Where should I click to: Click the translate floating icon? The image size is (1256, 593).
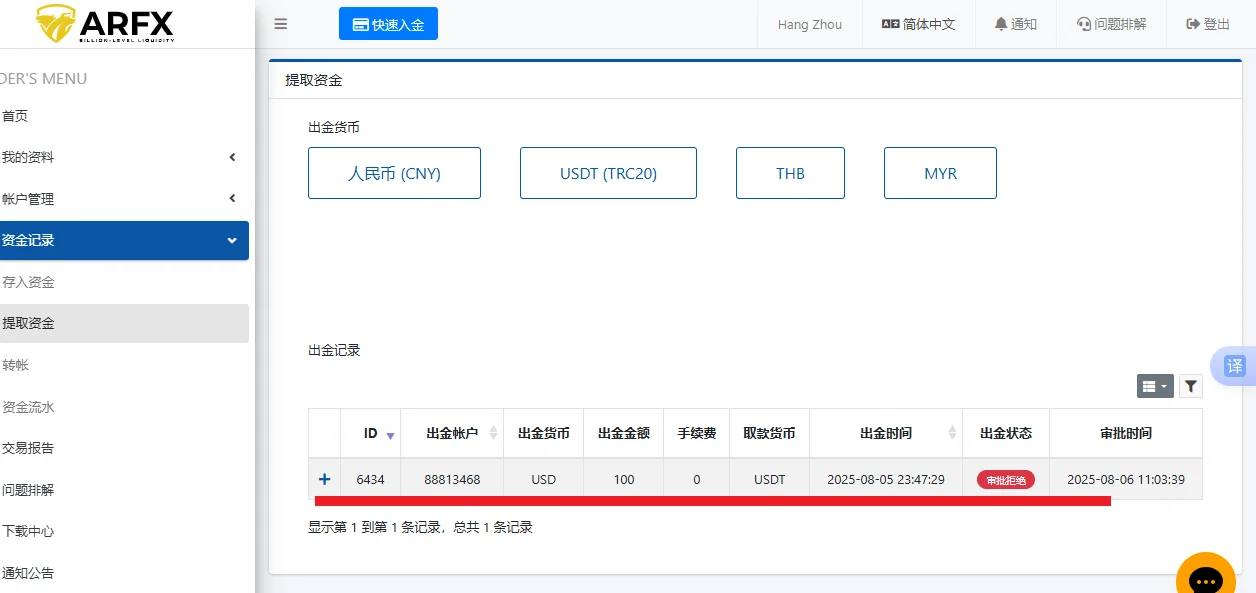click(1235, 366)
